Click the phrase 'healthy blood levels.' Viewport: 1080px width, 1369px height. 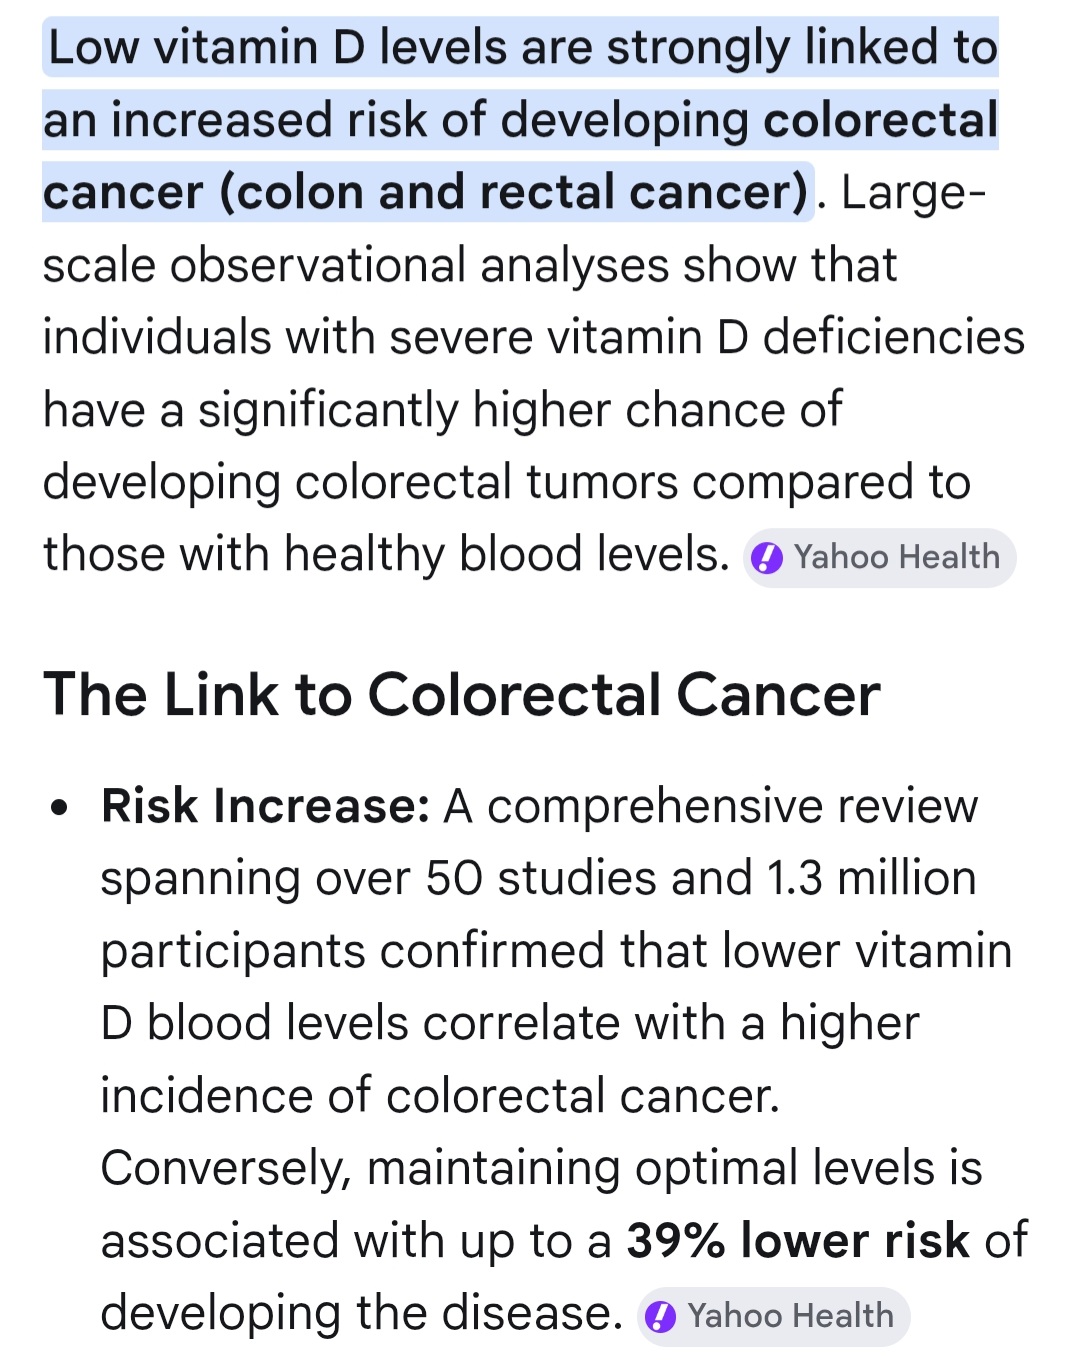click(507, 555)
